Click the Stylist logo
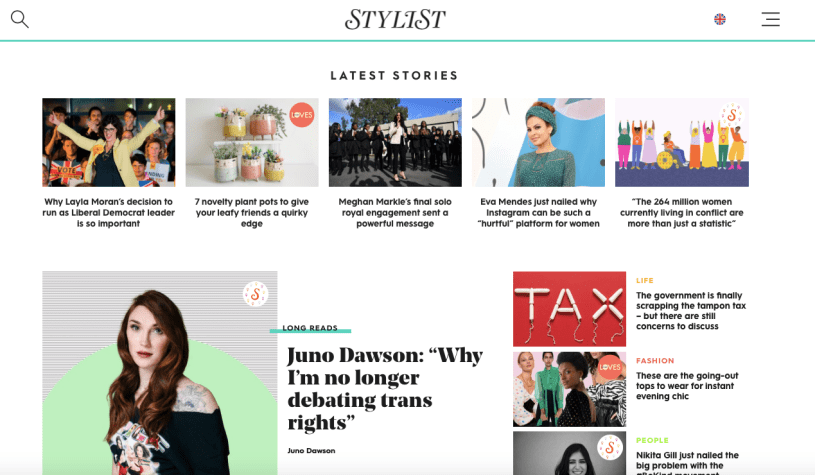The image size is (815, 475). click(395, 20)
